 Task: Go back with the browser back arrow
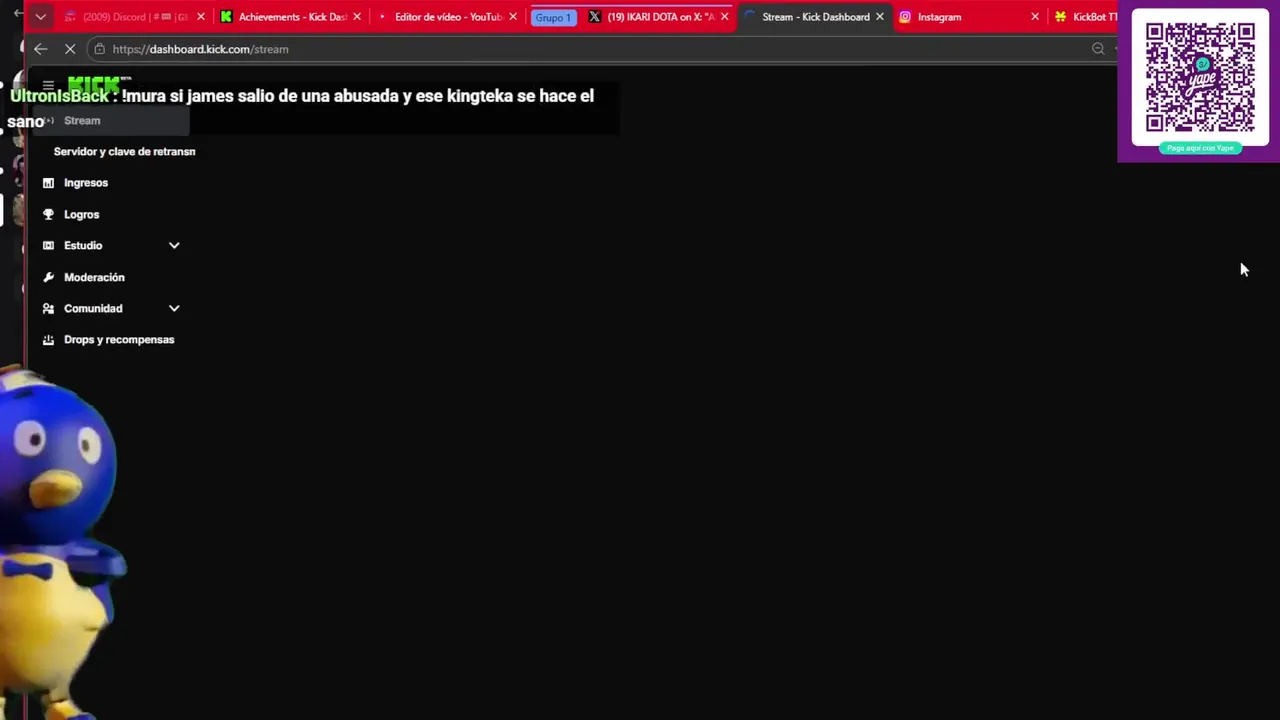click(x=40, y=49)
